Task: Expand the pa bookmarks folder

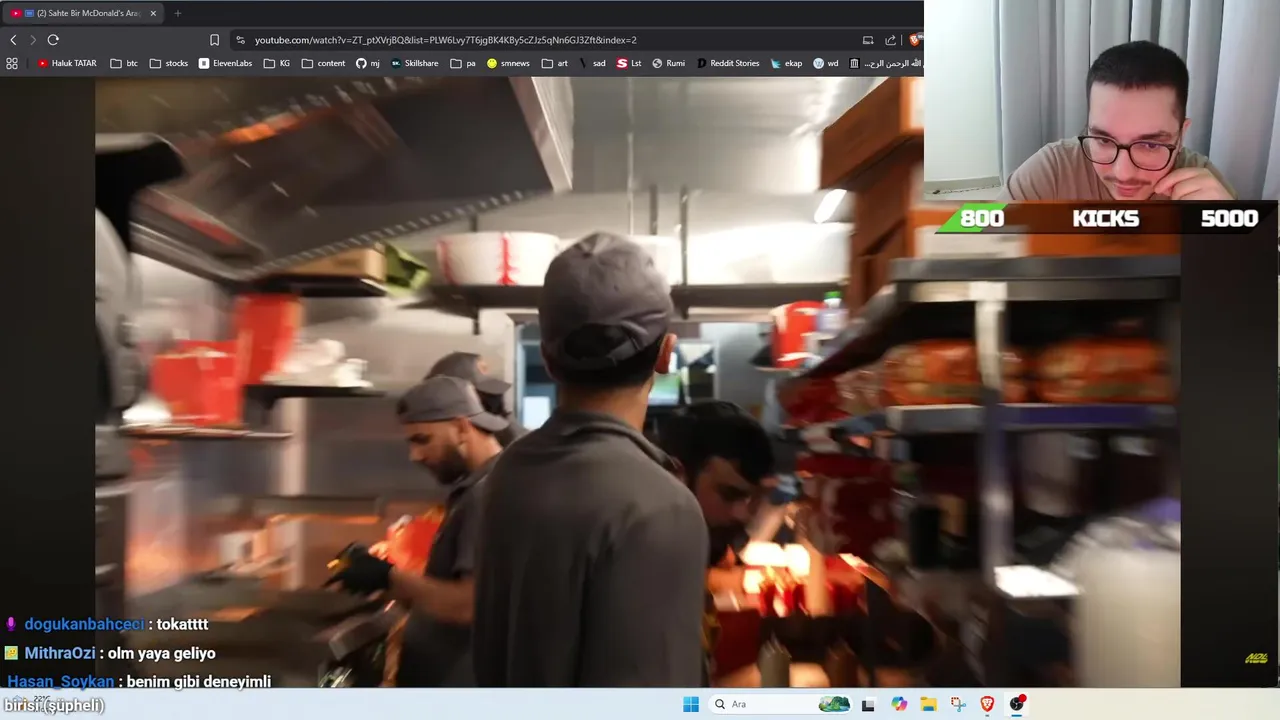Action: coord(463,63)
